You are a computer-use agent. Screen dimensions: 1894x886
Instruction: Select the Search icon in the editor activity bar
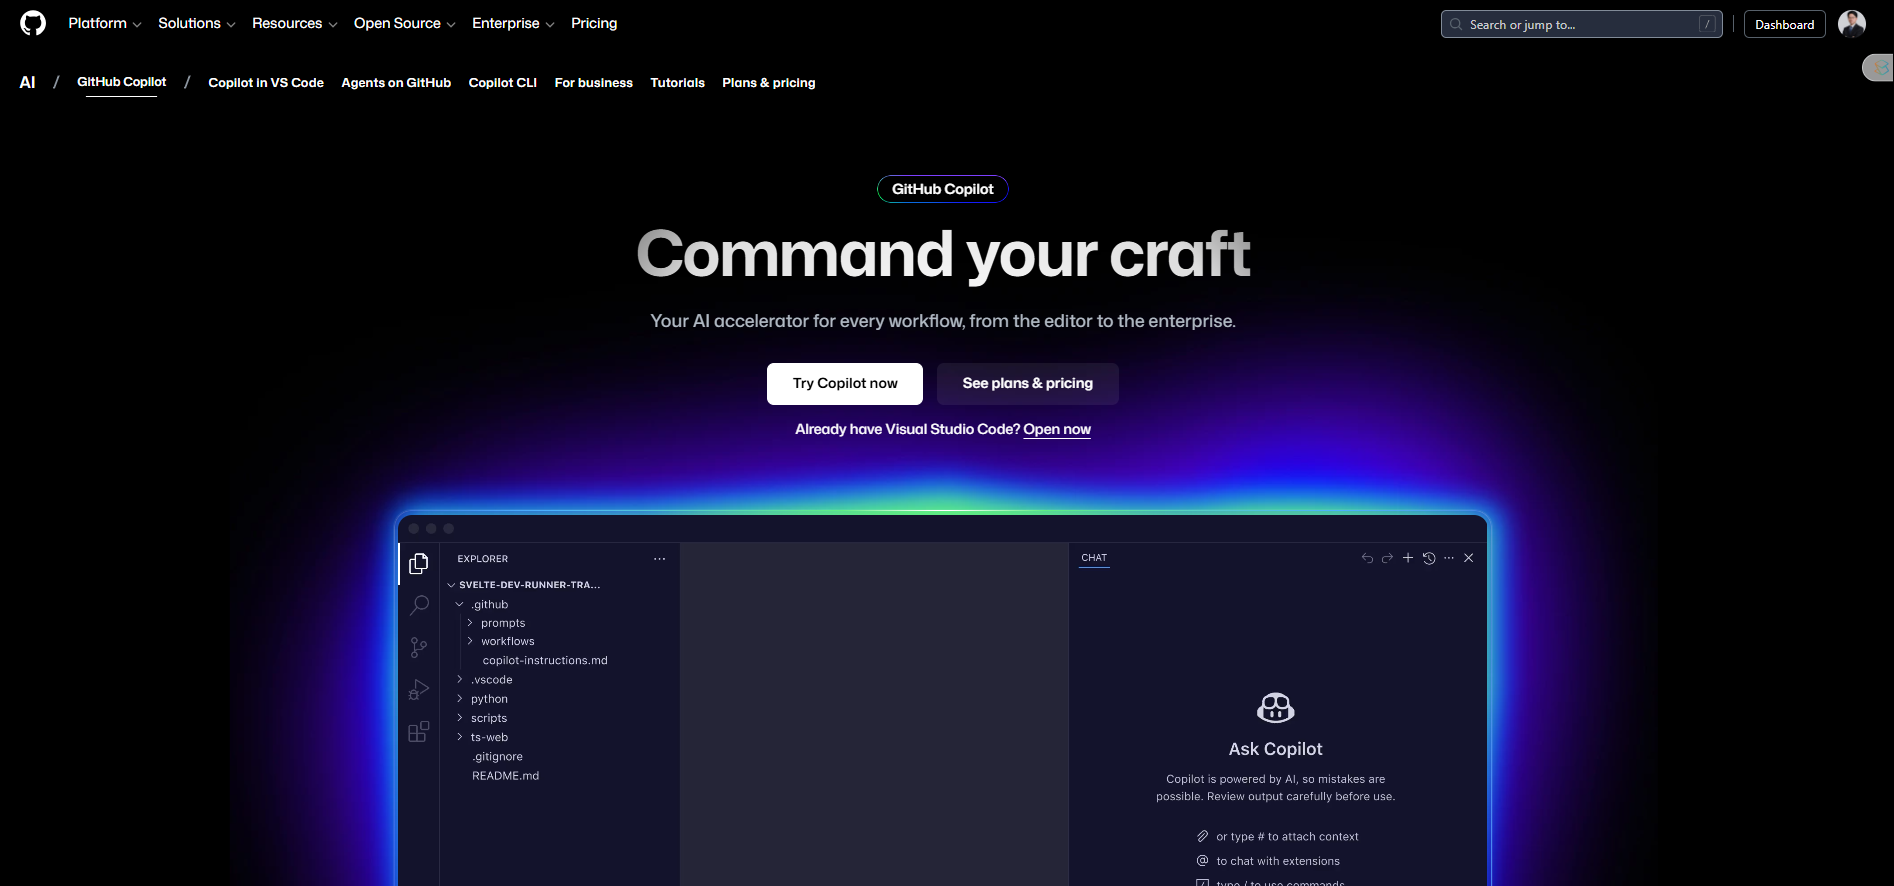419,606
